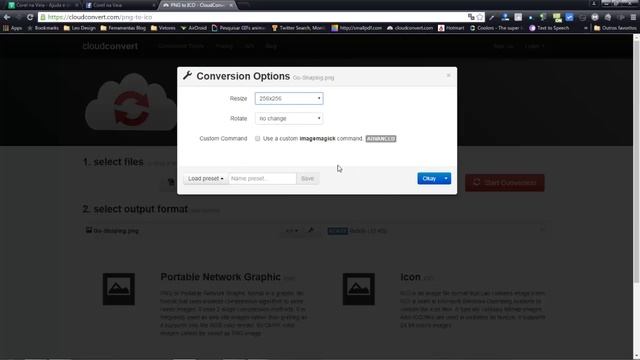Click the Start Conversion button

click(x=505, y=183)
